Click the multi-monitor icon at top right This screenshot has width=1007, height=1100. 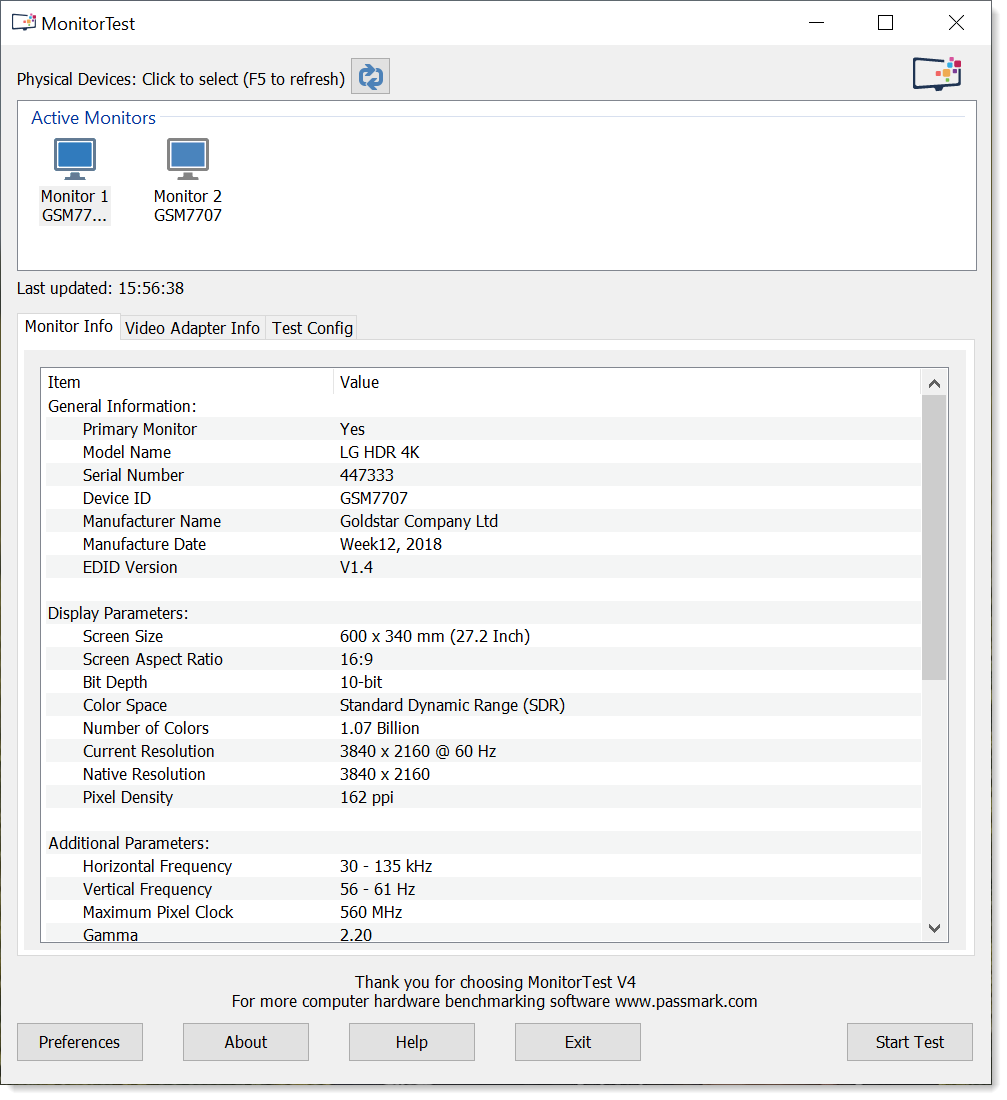[x=936, y=72]
